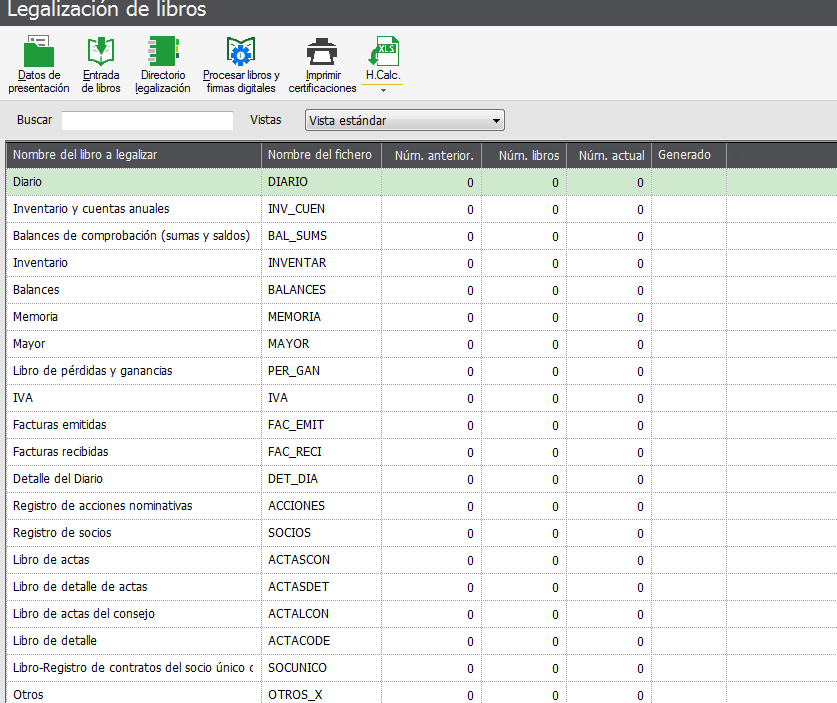Select Inventario y cuentas anuales row

coord(422,209)
